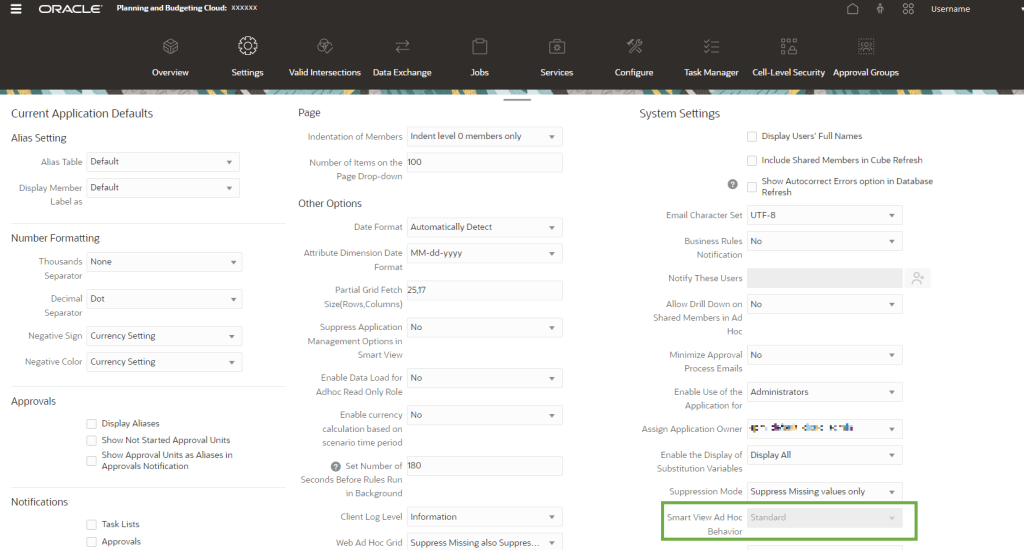Select the Valid Intersections icon
1036x560 pixels.
(324, 46)
